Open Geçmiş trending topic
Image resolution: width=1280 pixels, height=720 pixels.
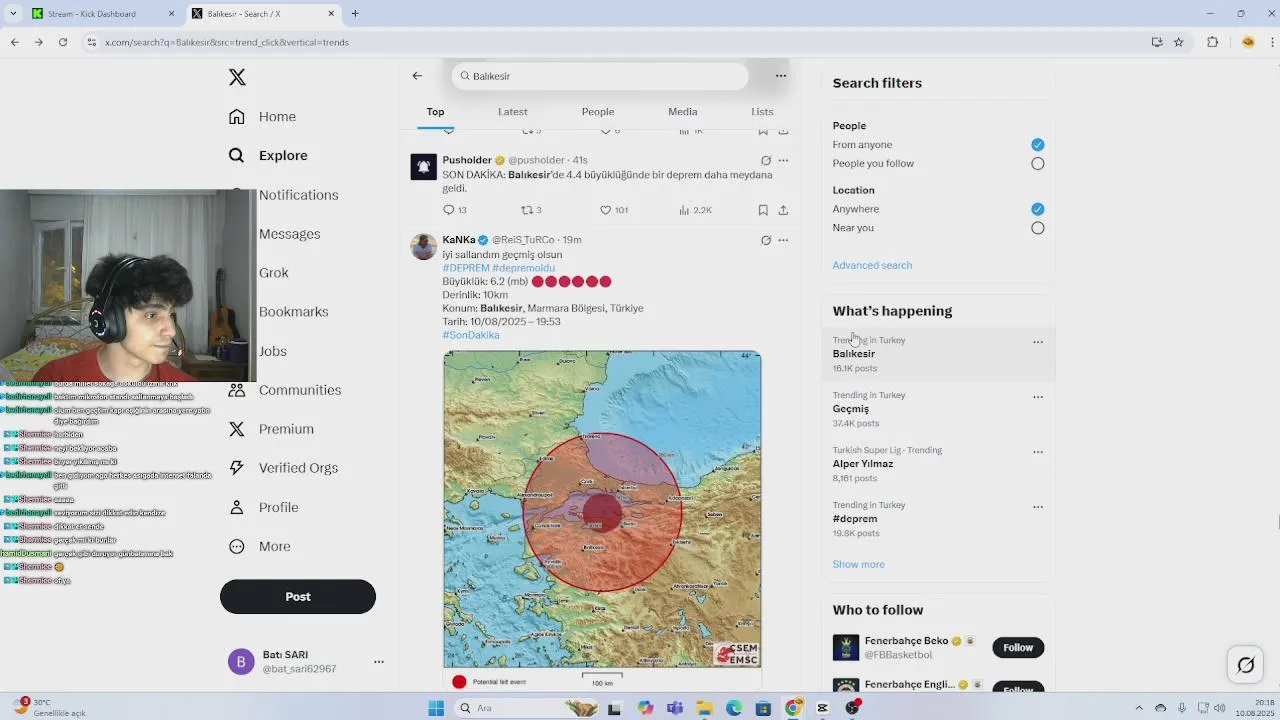tap(937, 410)
